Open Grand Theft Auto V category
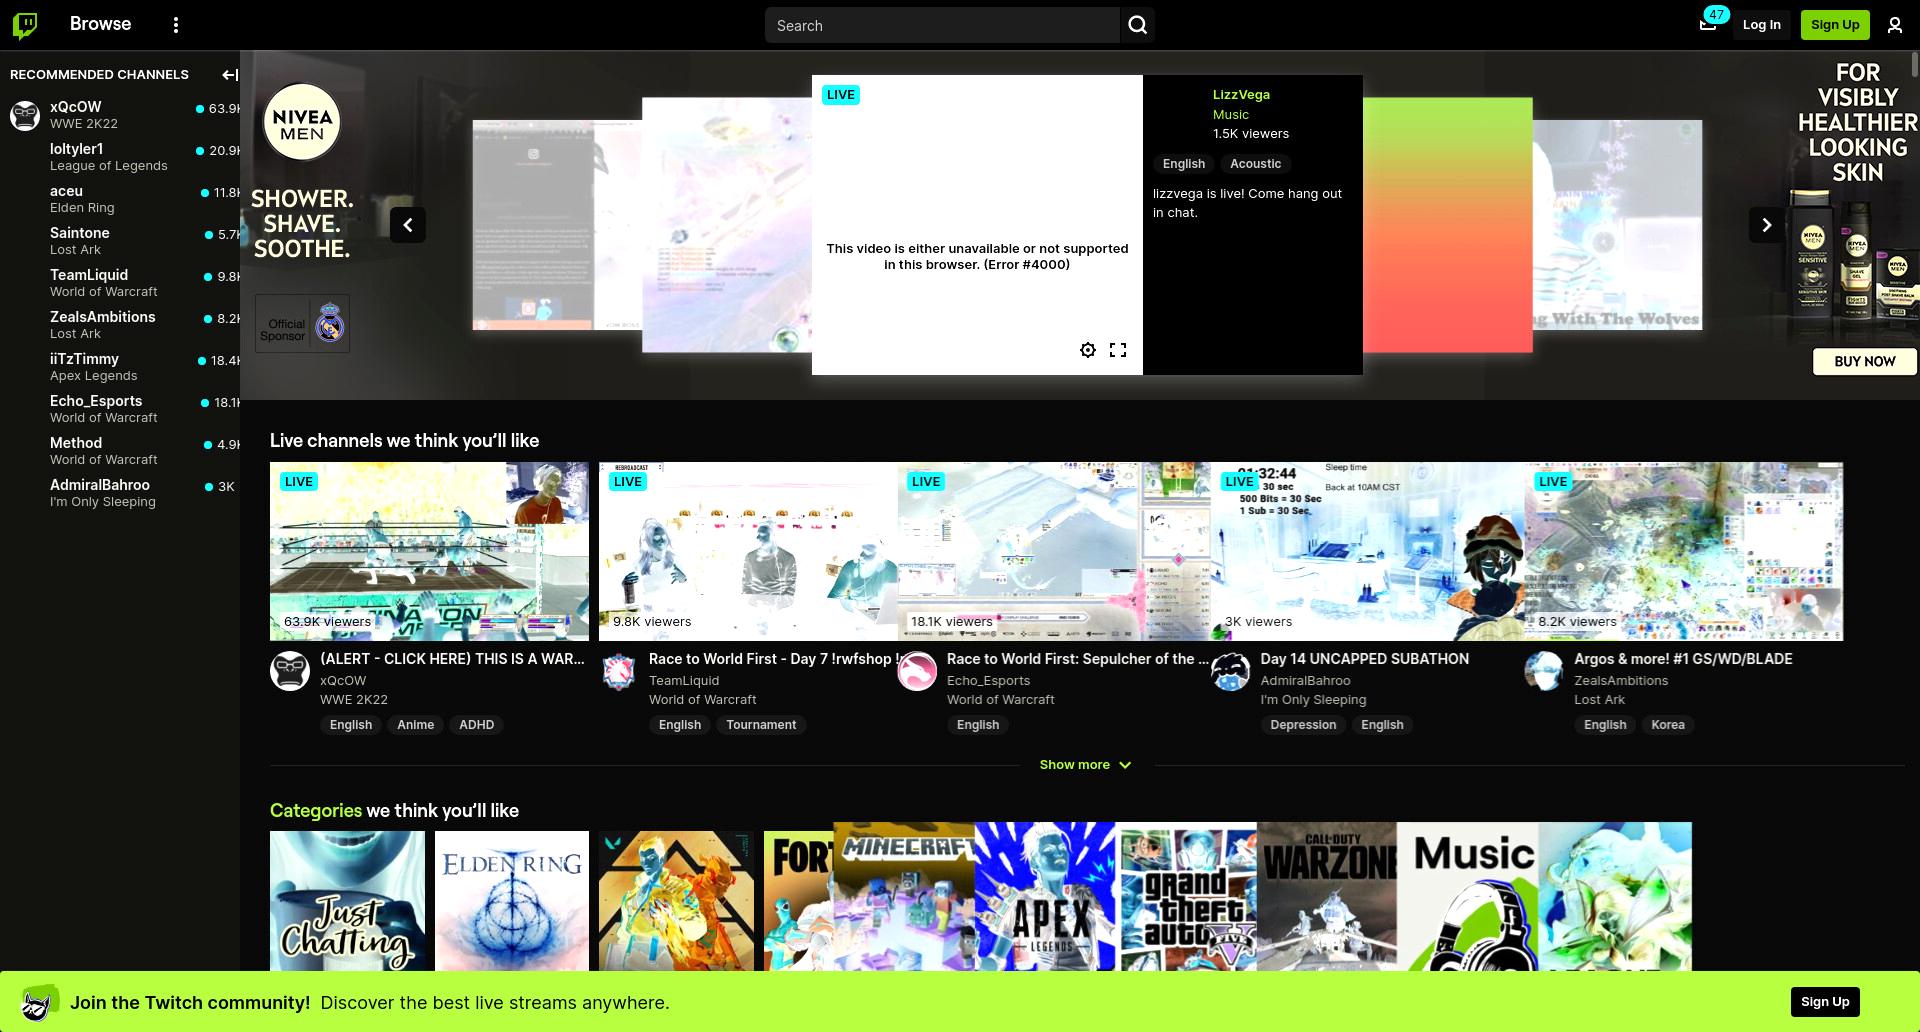The height and width of the screenshot is (1032, 1920). tap(1188, 896)
